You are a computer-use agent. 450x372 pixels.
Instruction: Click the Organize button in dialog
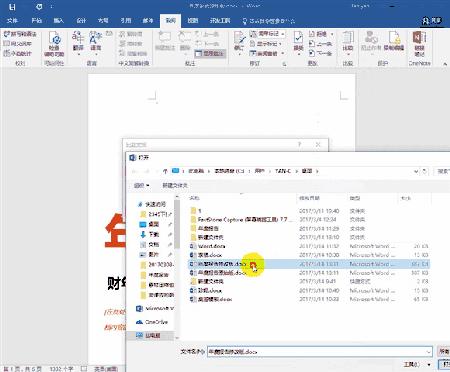[x=141, y=185]
